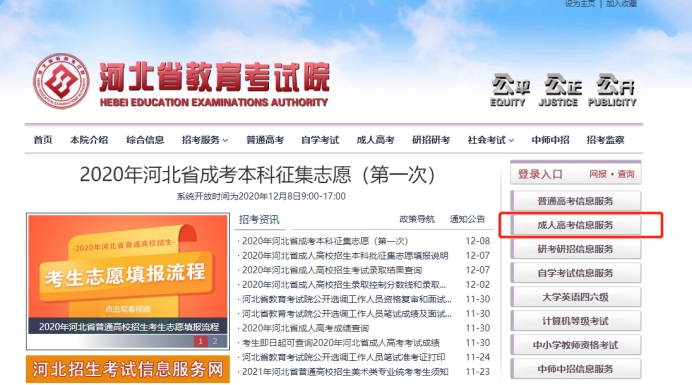Click the 加入收藏 link at top
692x385 pixels.
pos(621,4)
